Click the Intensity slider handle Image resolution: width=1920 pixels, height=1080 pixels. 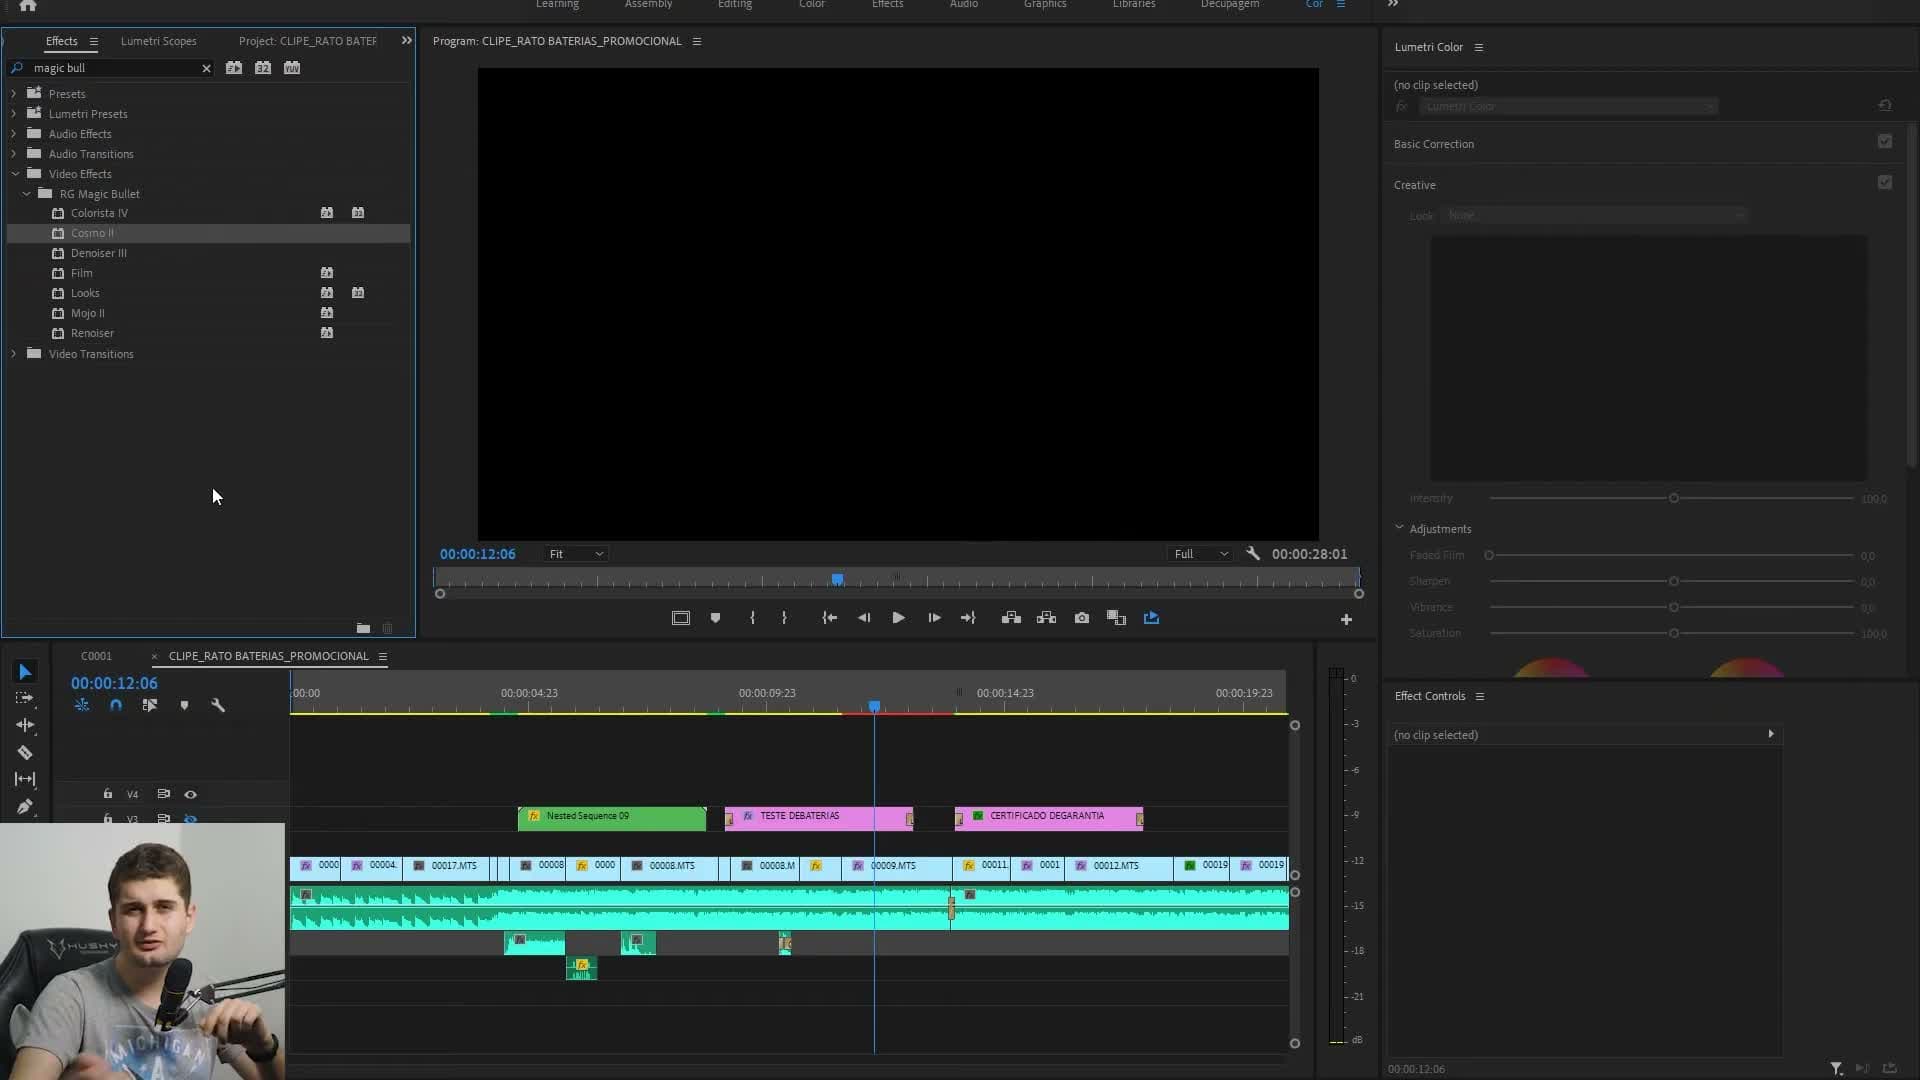pyautogui.click(x=1673, y=498)
